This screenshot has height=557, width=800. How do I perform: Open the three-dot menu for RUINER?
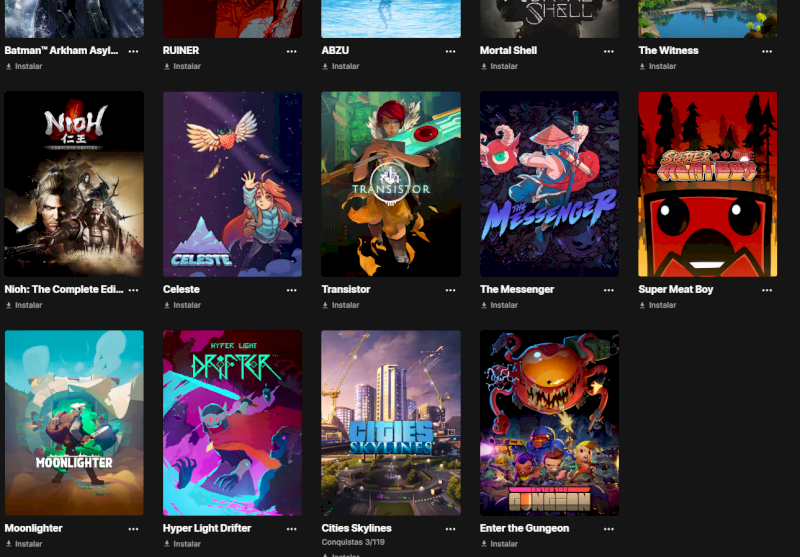[x=291, y=51]
